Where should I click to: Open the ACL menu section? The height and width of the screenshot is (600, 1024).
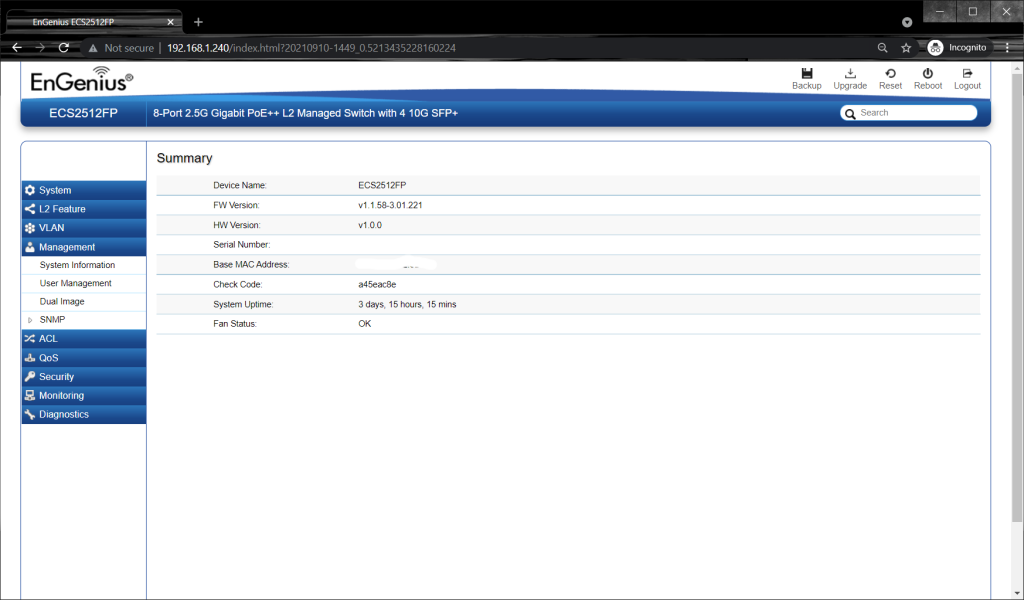pyautogui.click(x=84, y=338)
